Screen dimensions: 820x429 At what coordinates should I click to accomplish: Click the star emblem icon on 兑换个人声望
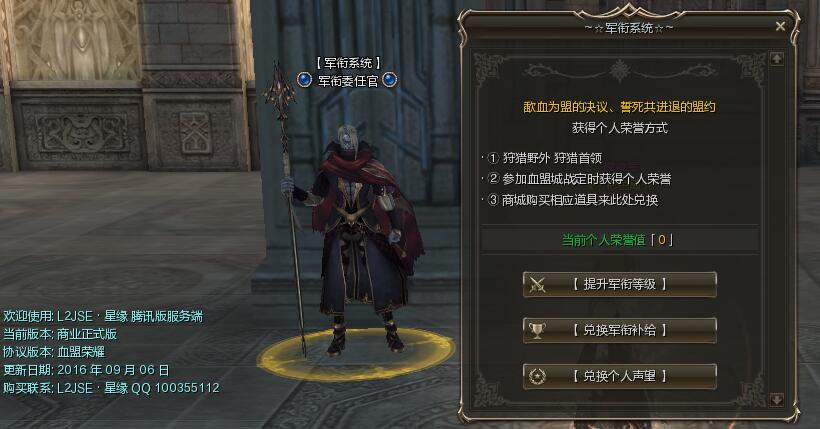[537, 376]
